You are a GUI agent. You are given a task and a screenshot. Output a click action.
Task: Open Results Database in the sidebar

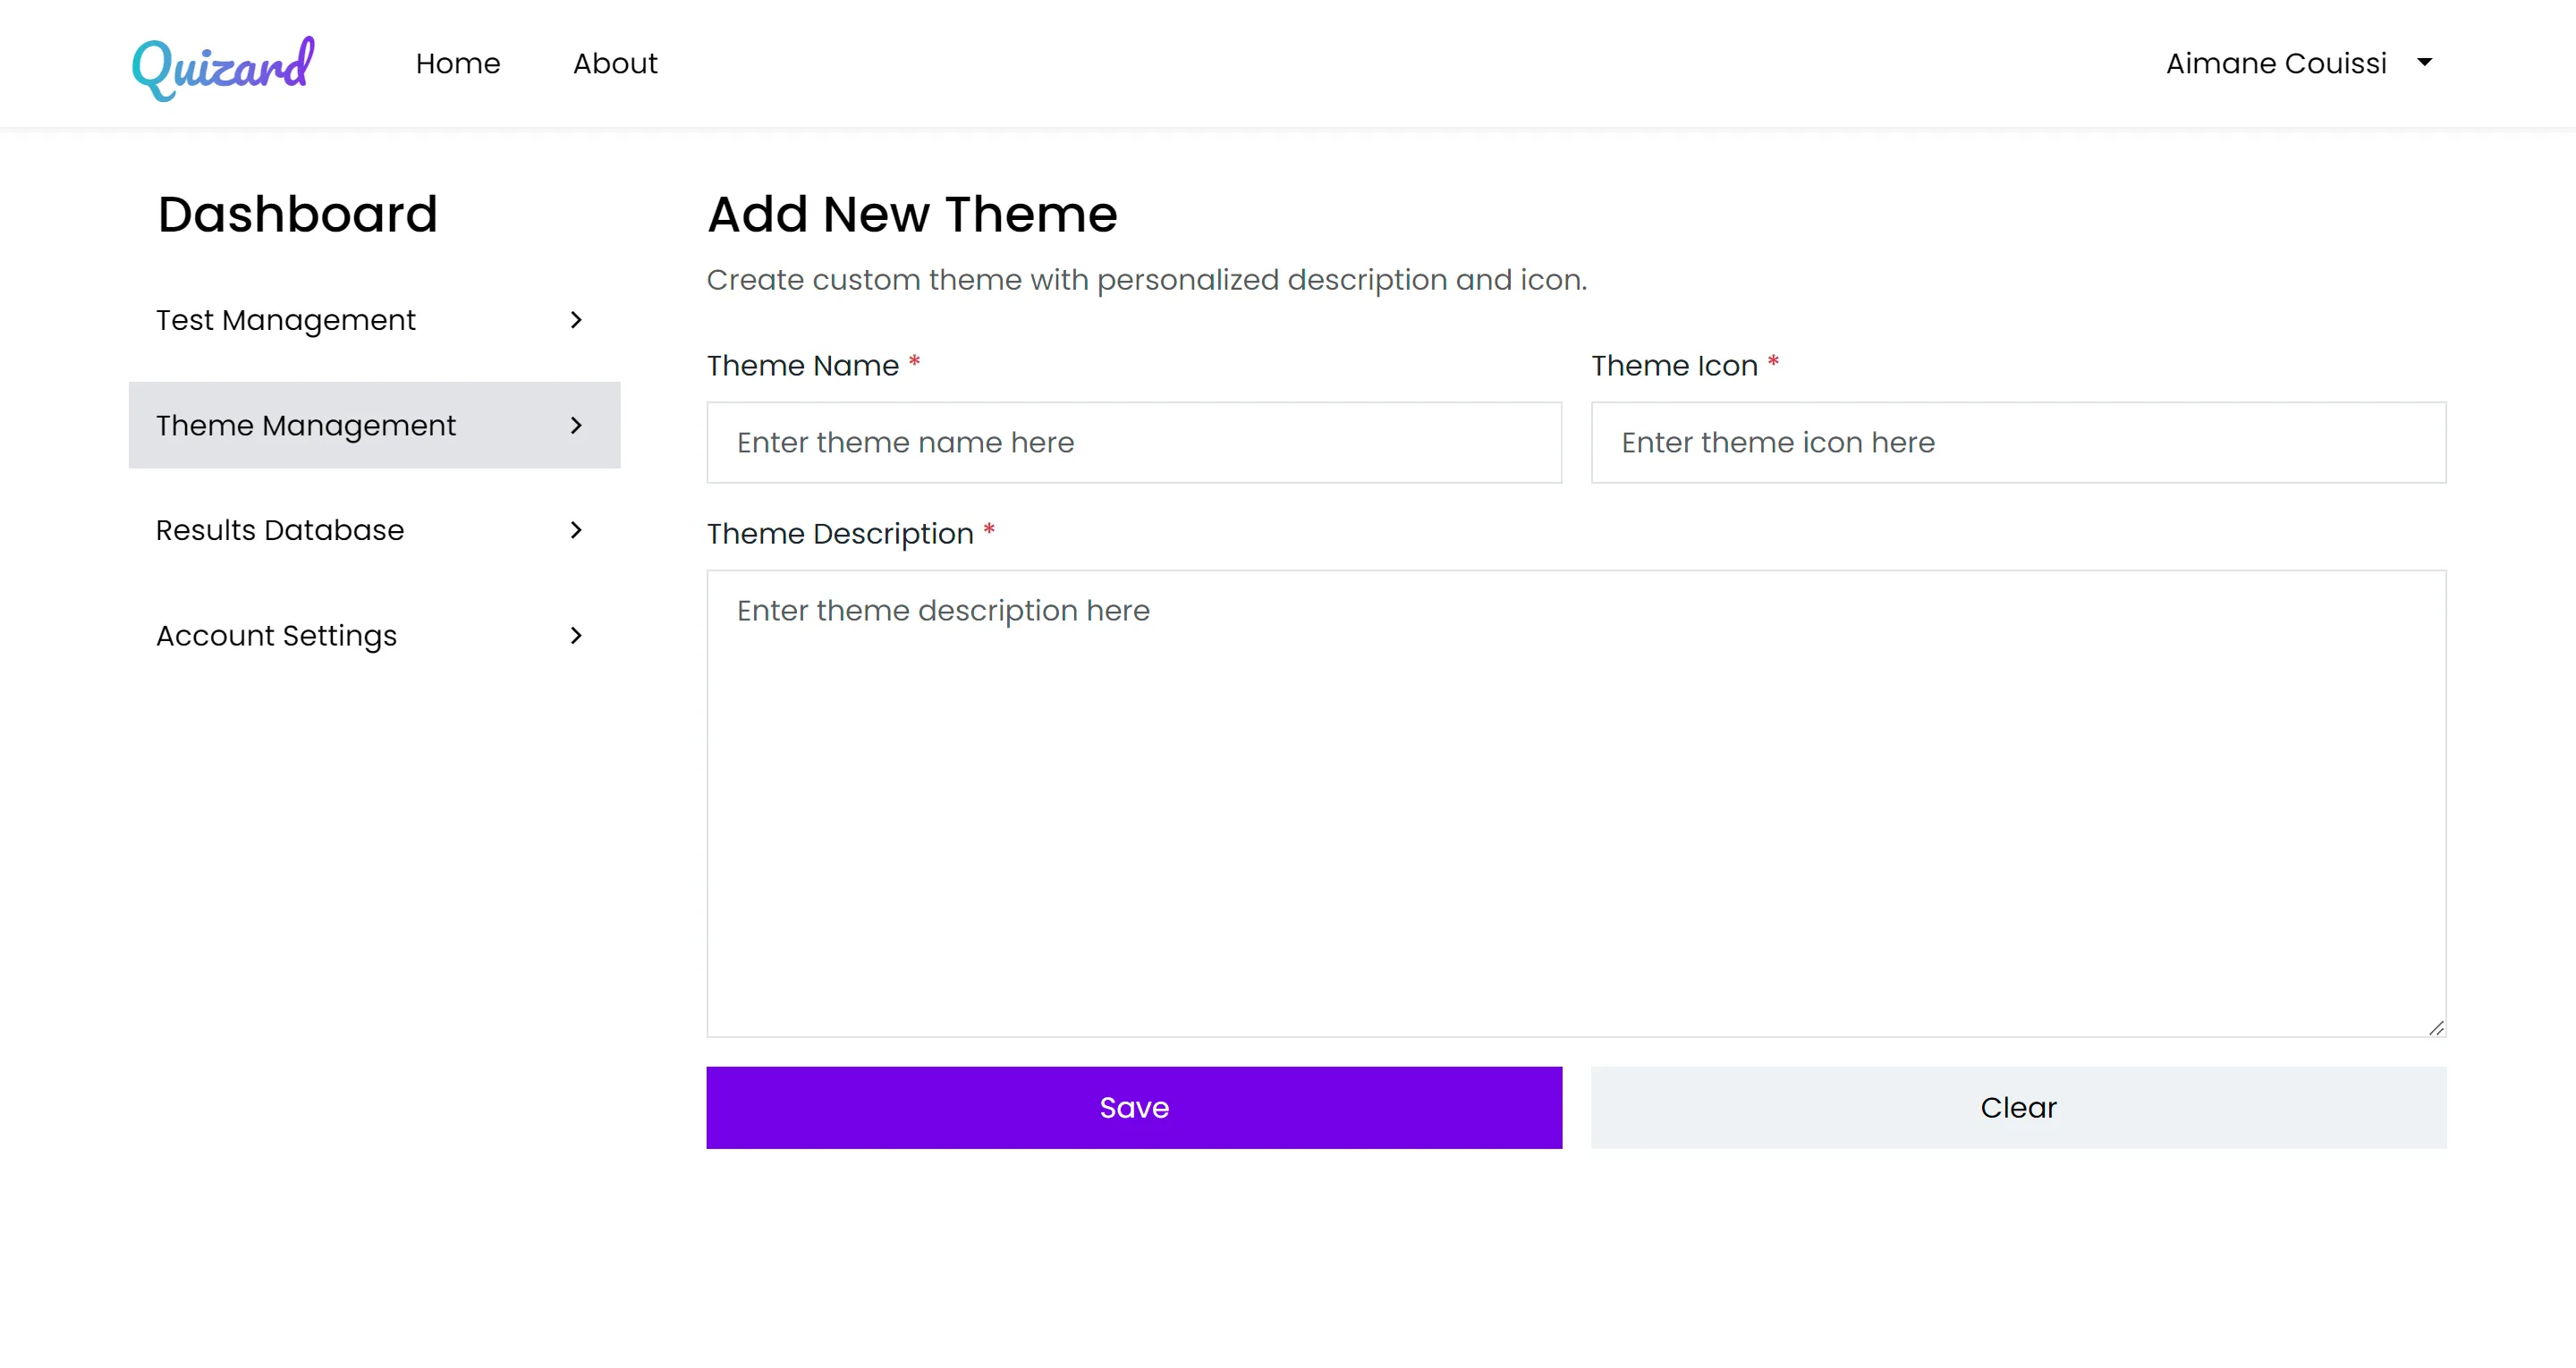point(374,530)
